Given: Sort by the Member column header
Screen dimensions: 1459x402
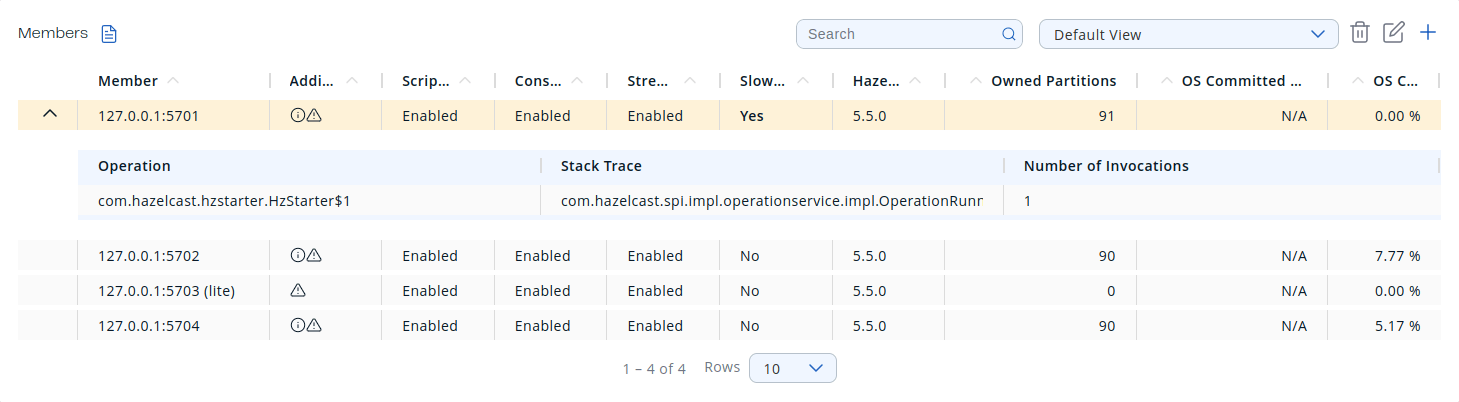Looking at the screenshot, I should click(128, 81).
